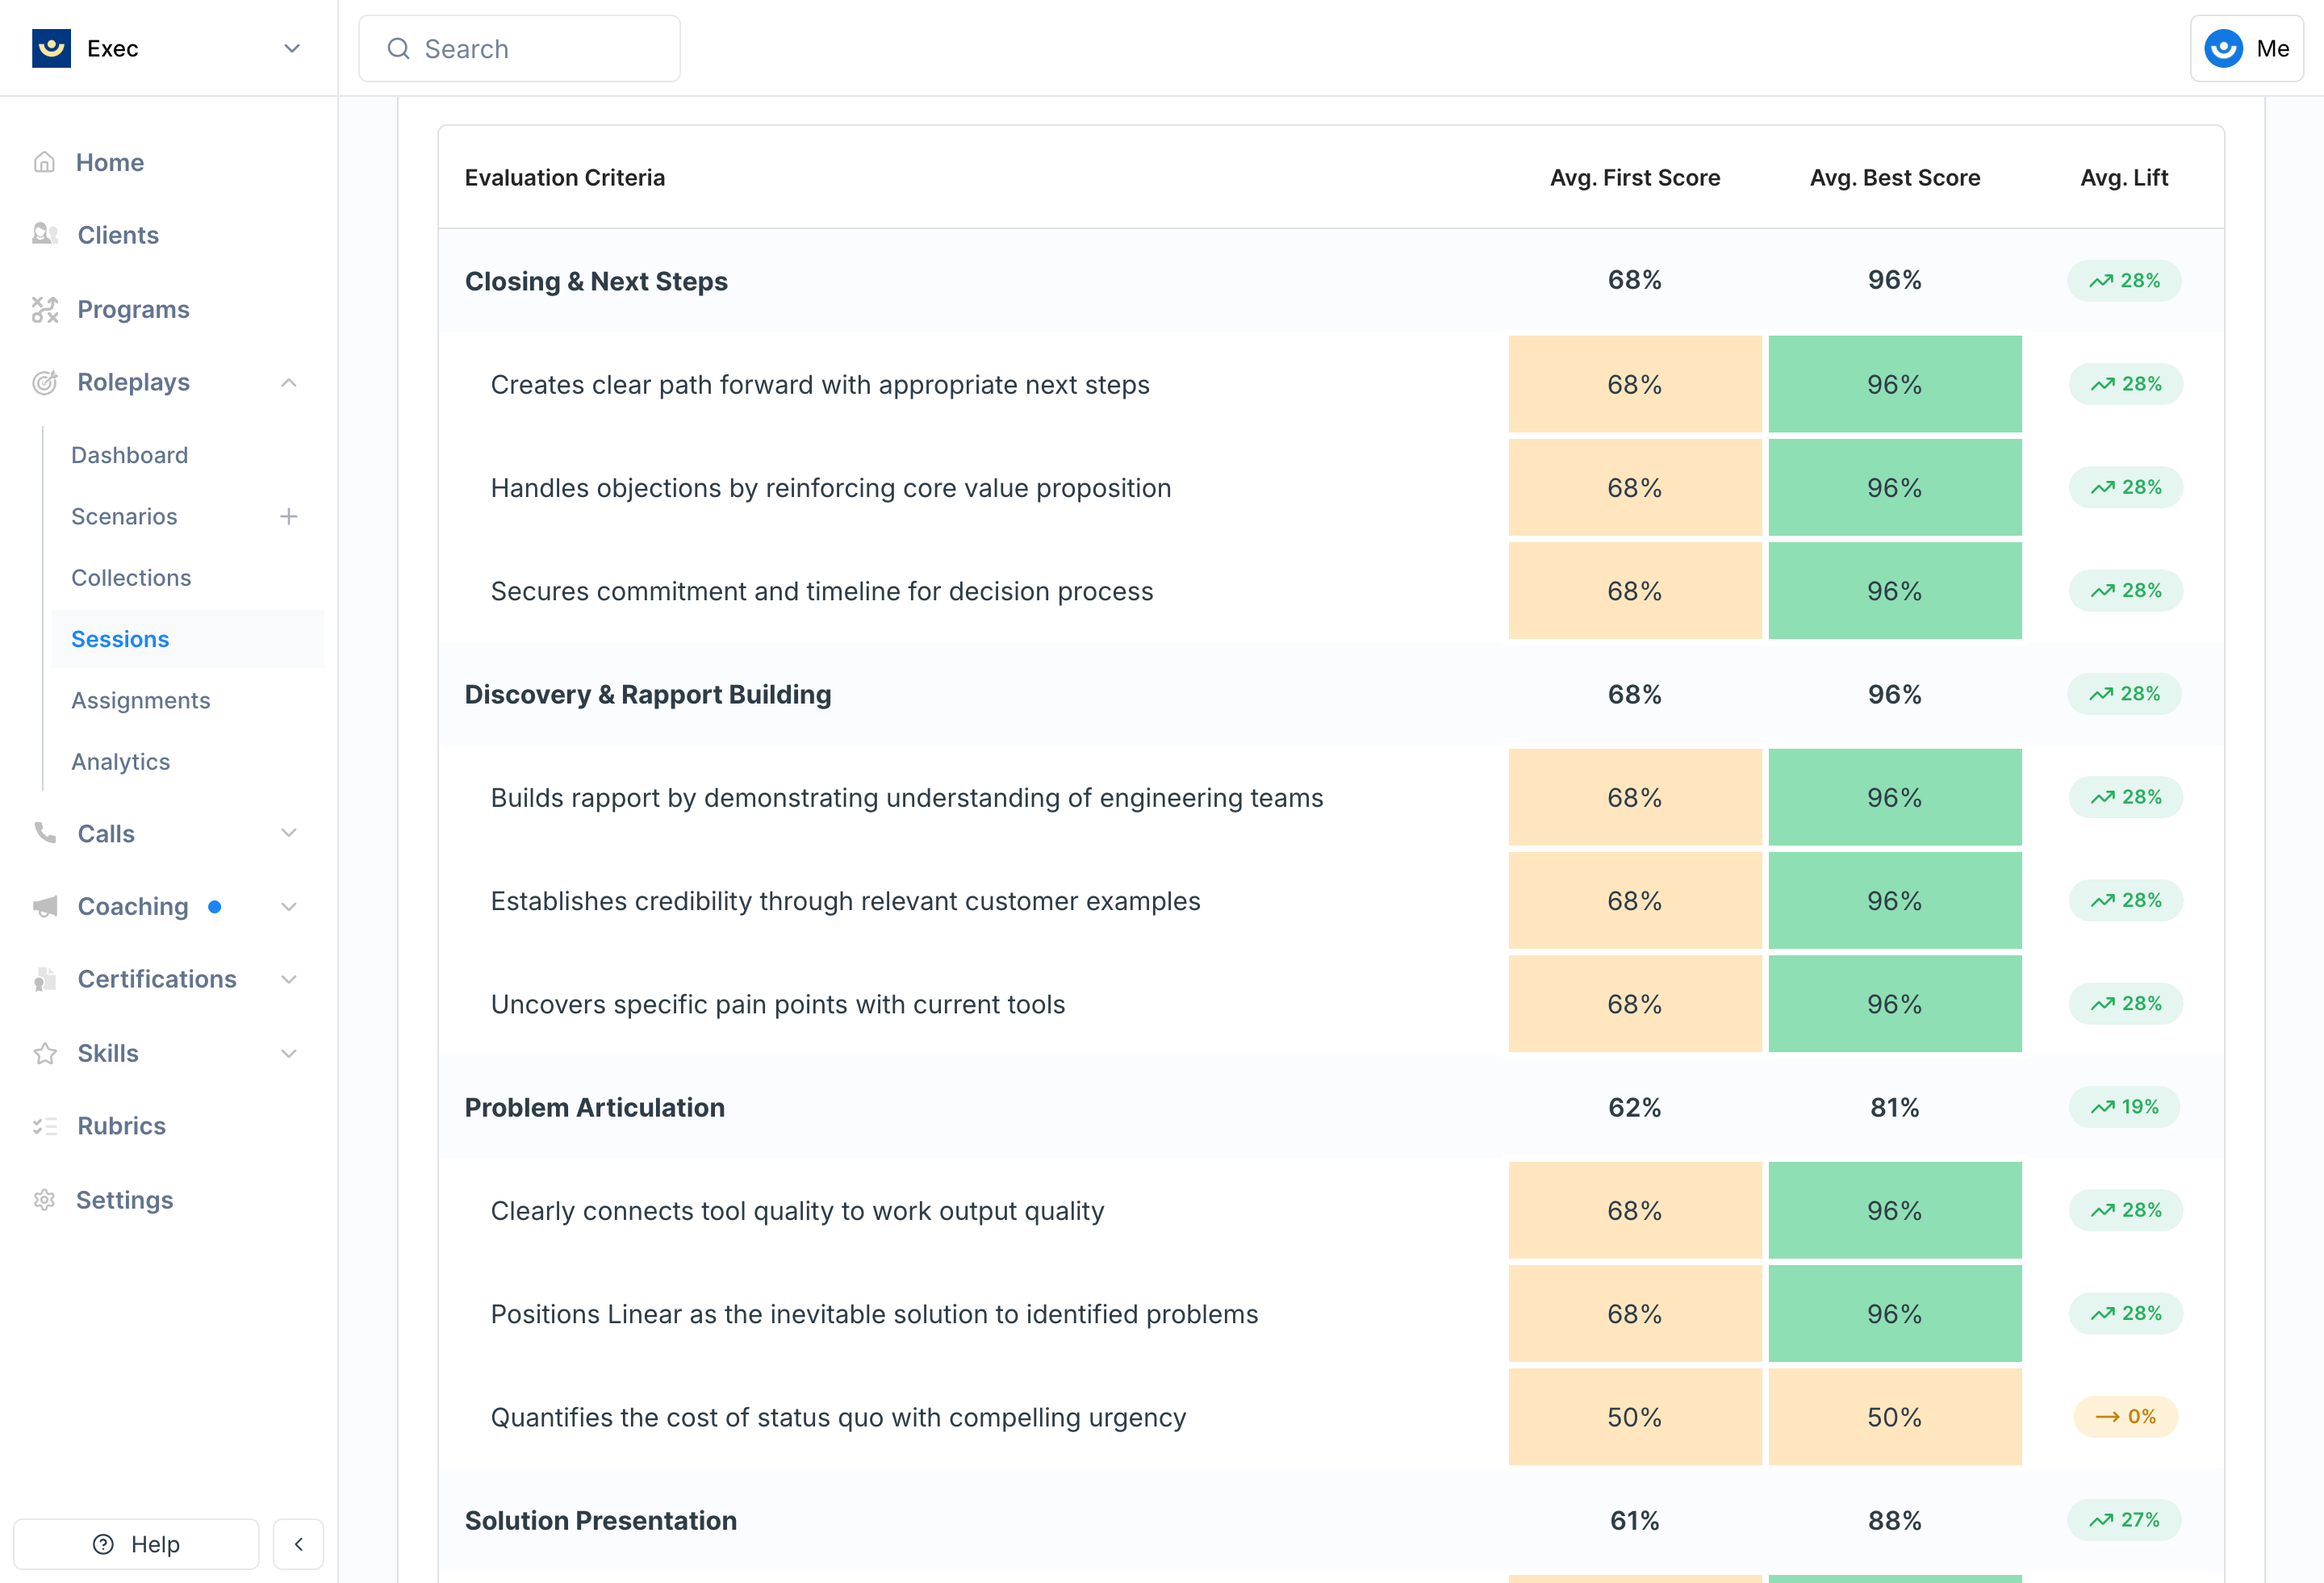Viewport: 2324px width, 1583px height.
Task: Open the Settings page
Action: point(124,1200)
